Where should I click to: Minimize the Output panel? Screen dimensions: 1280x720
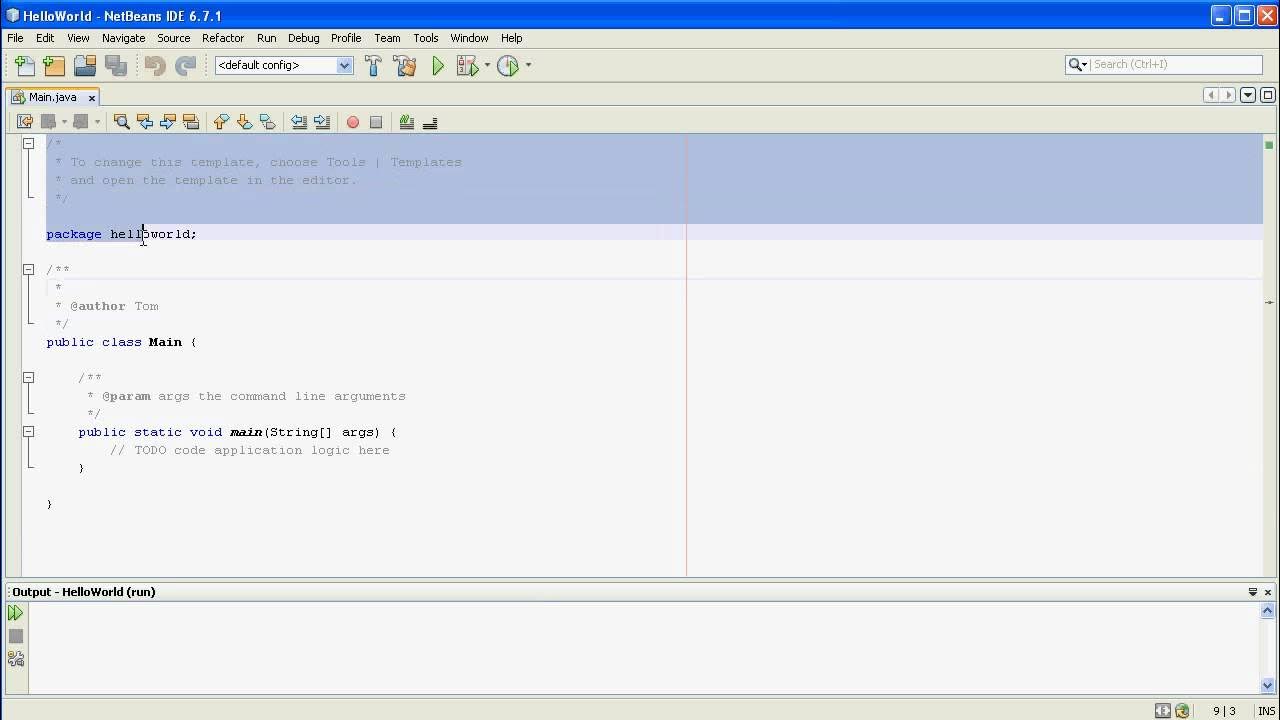pyautogui.click(x=1253, y=592)
